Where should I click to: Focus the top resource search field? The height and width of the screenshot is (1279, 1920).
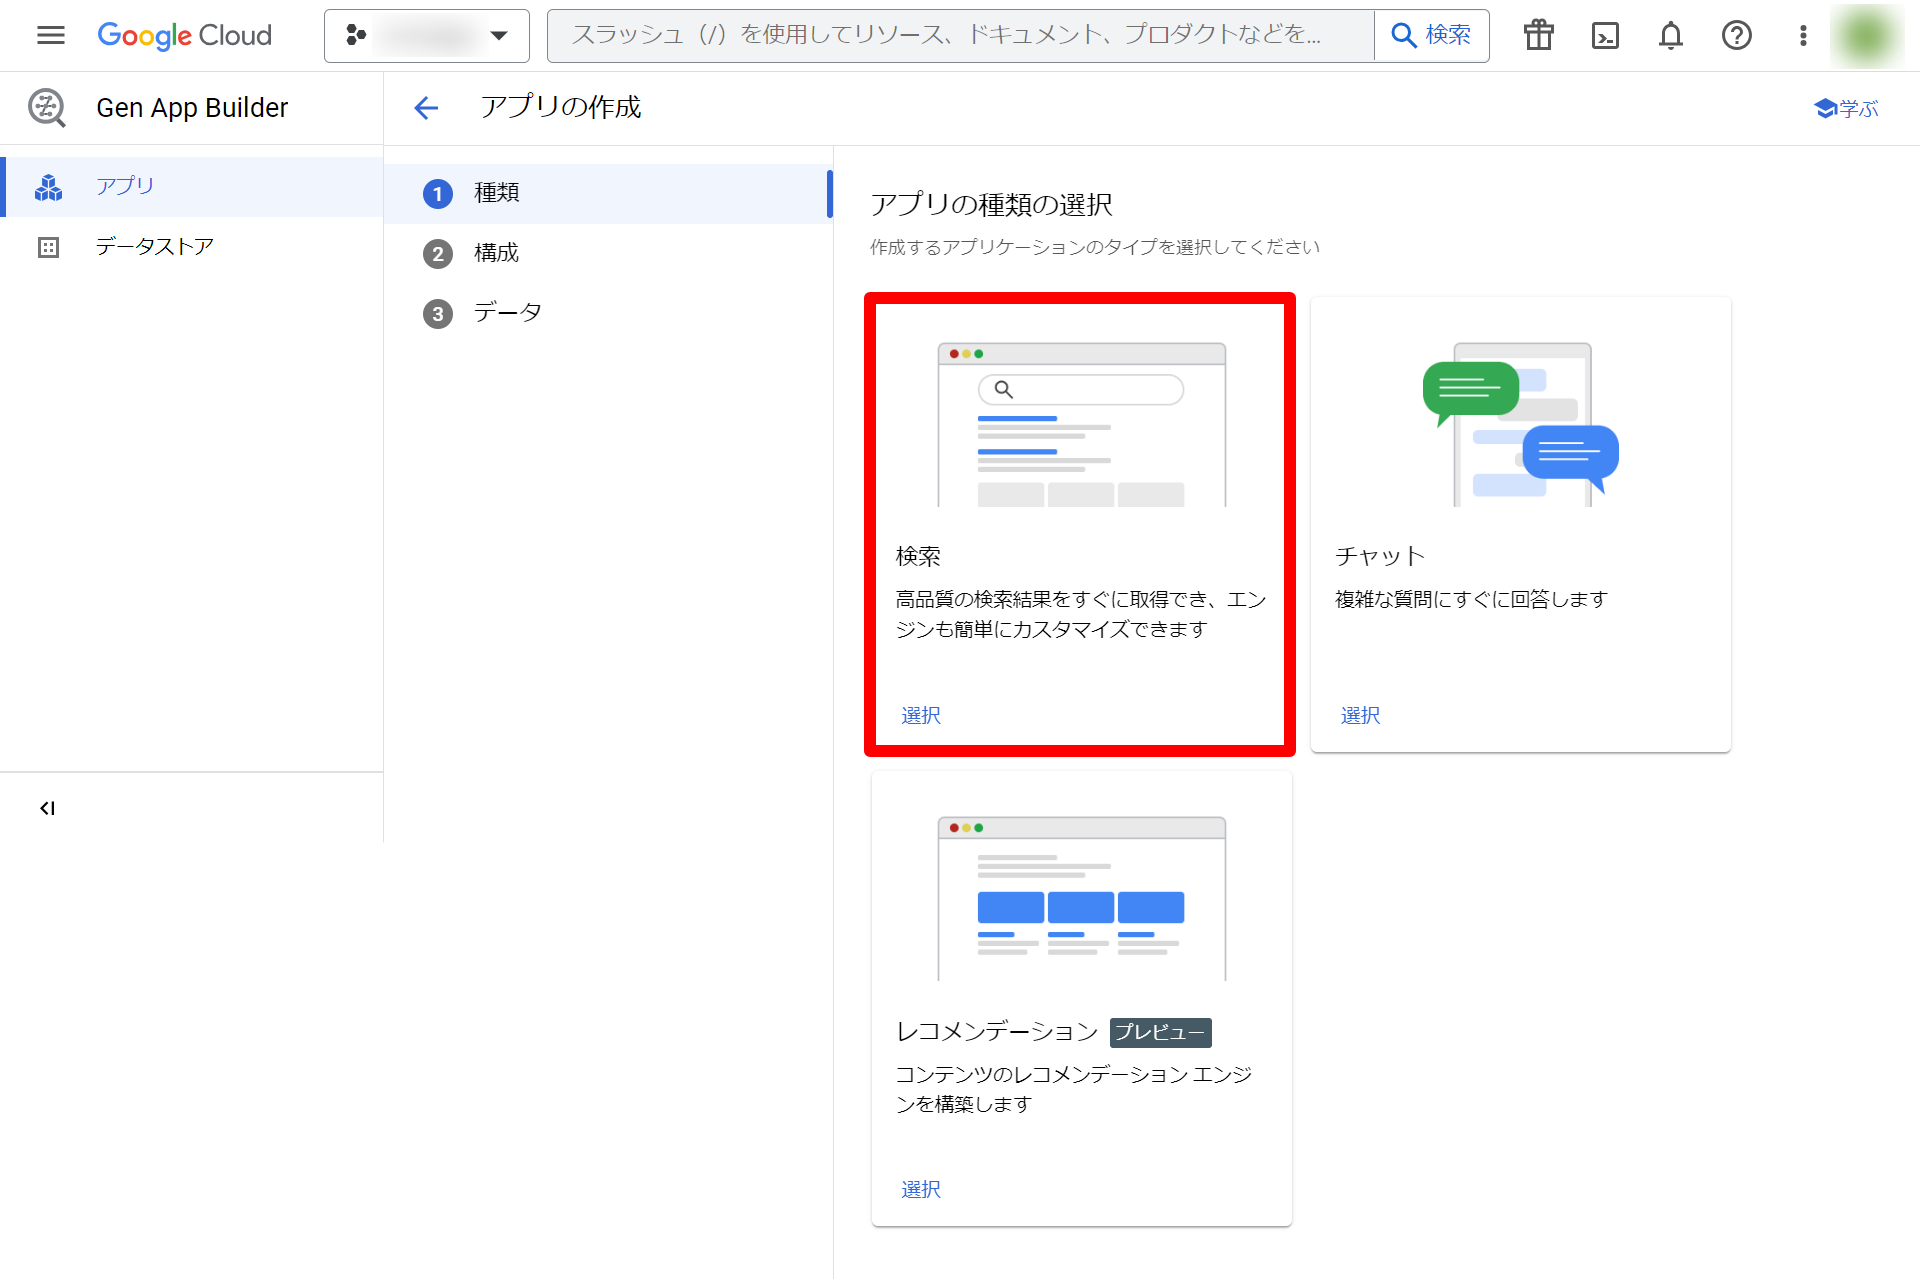tap(960, 35)
